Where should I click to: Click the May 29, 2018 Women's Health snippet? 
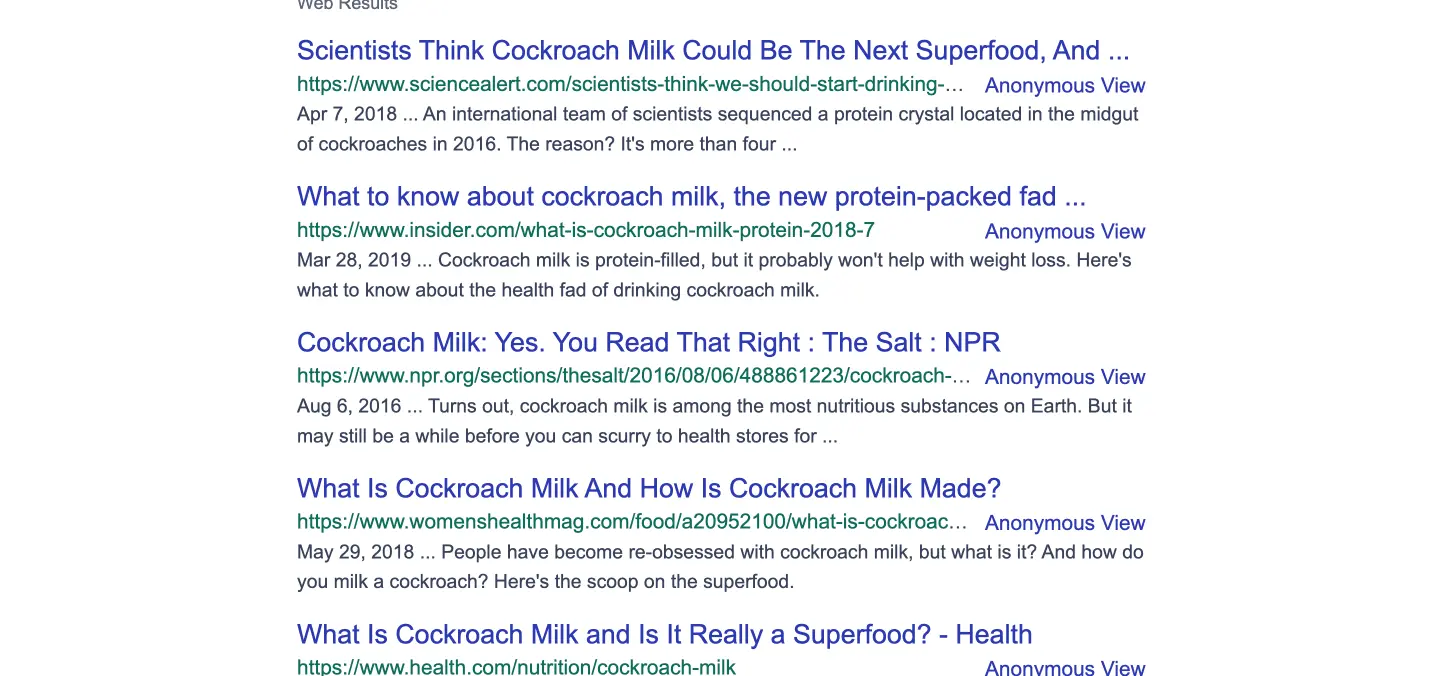click(x=719, y=567)
